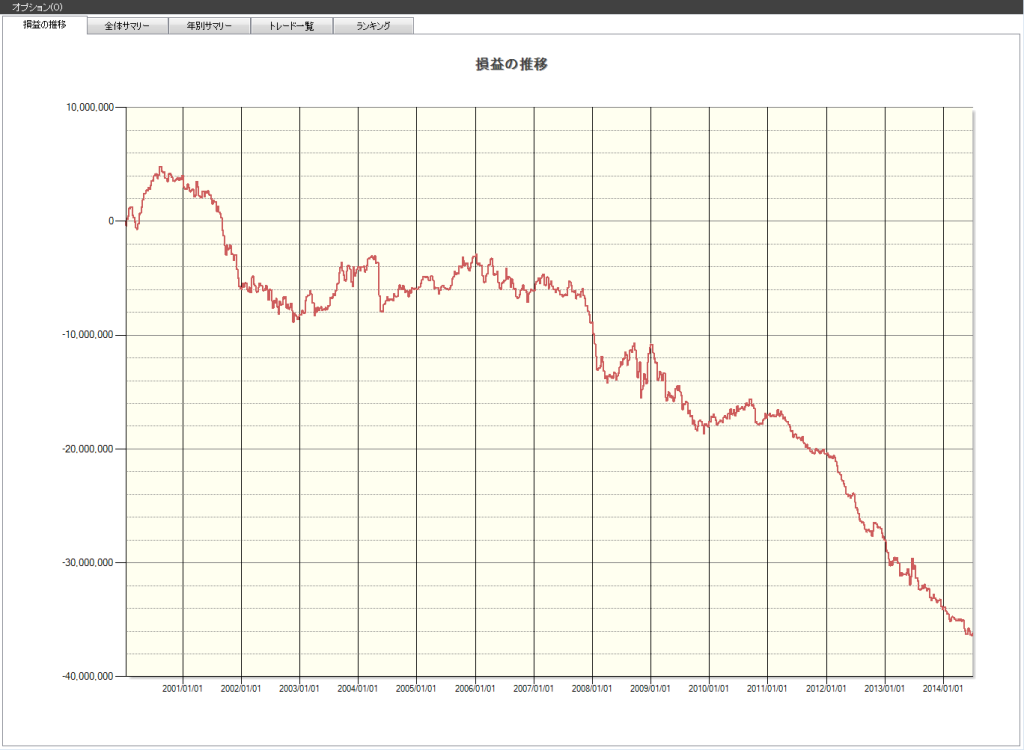
Task: Switch to the 損益の推移 tab
Action: (44, 25)
